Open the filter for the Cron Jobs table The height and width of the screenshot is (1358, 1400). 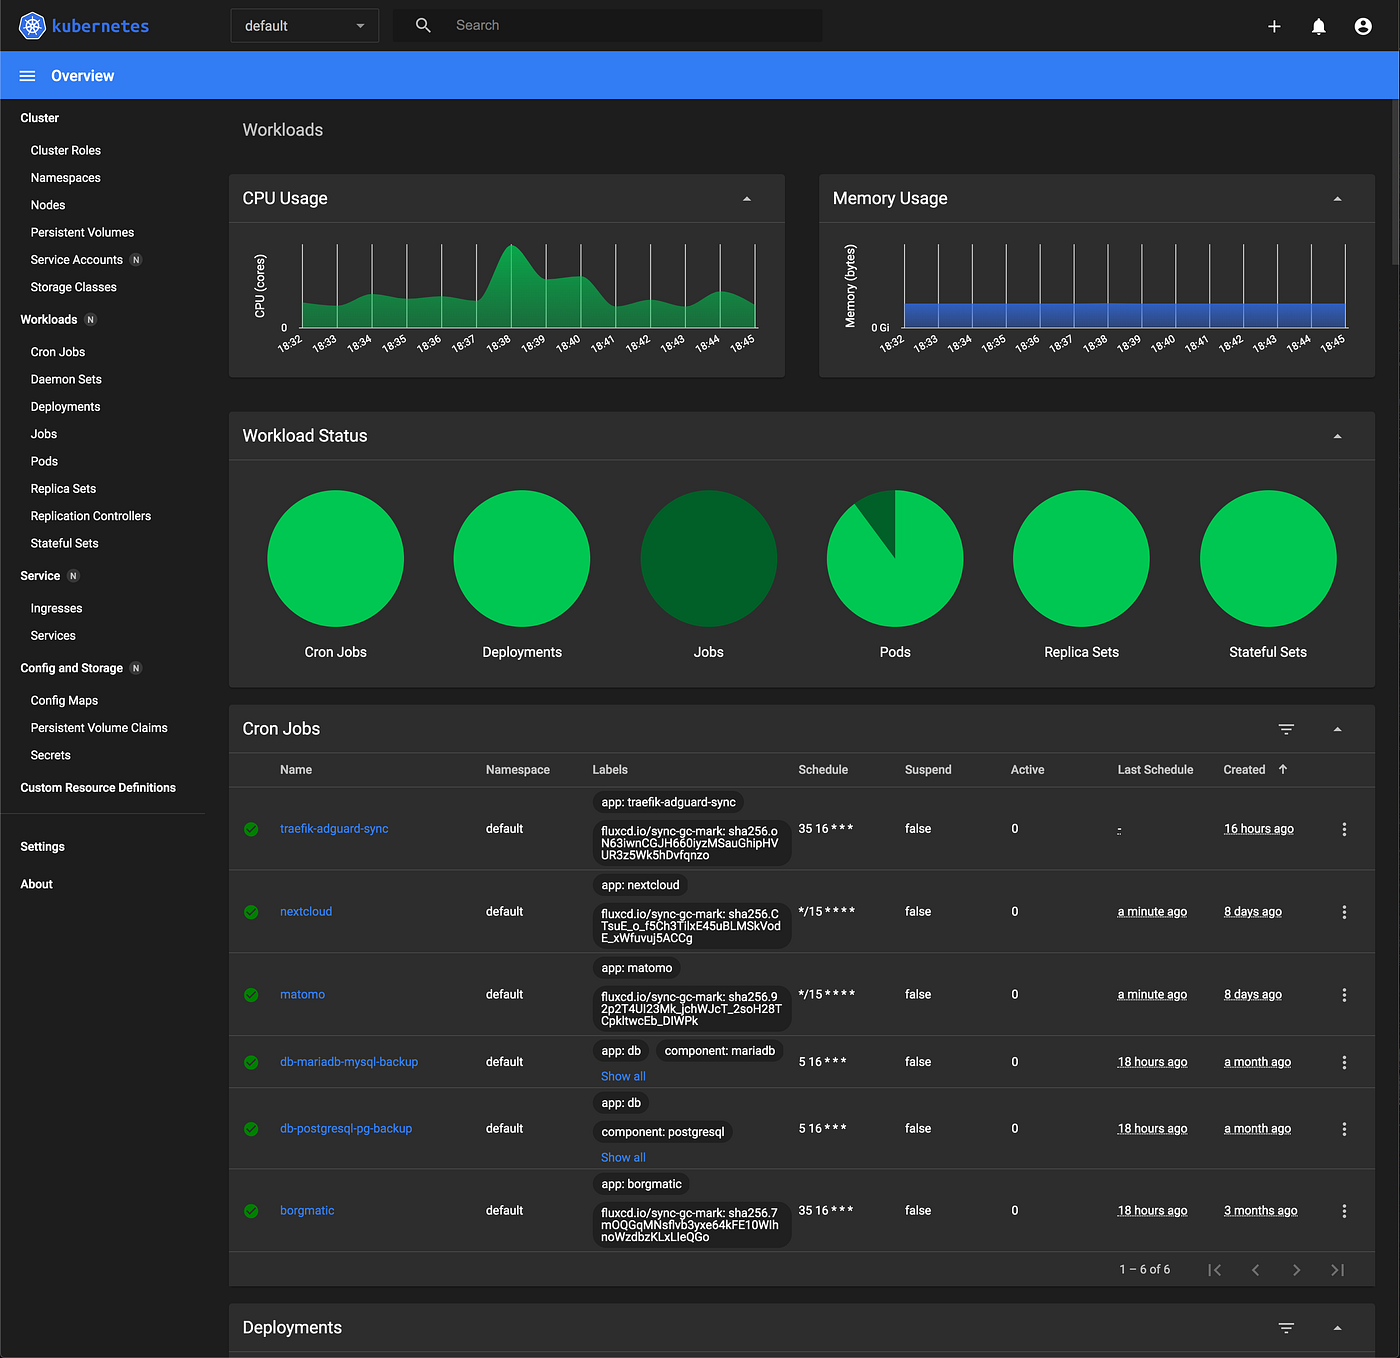pyautogui.click(x=1285, y=729)
